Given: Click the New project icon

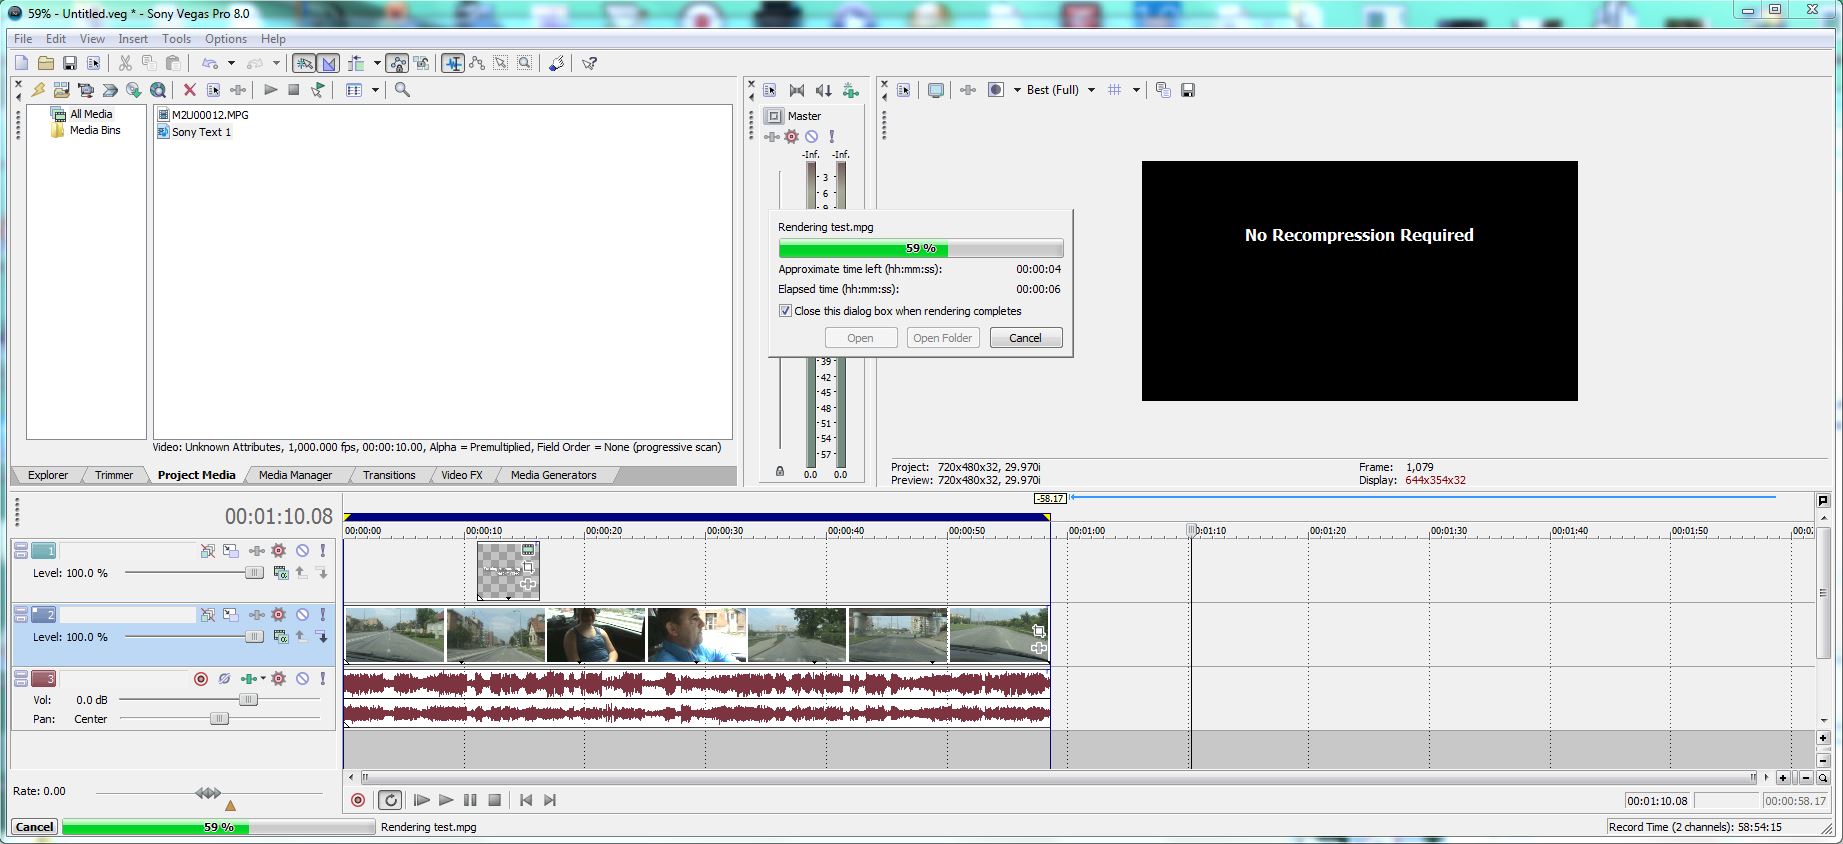Looking at the screenshot, I should coord(21,63).
